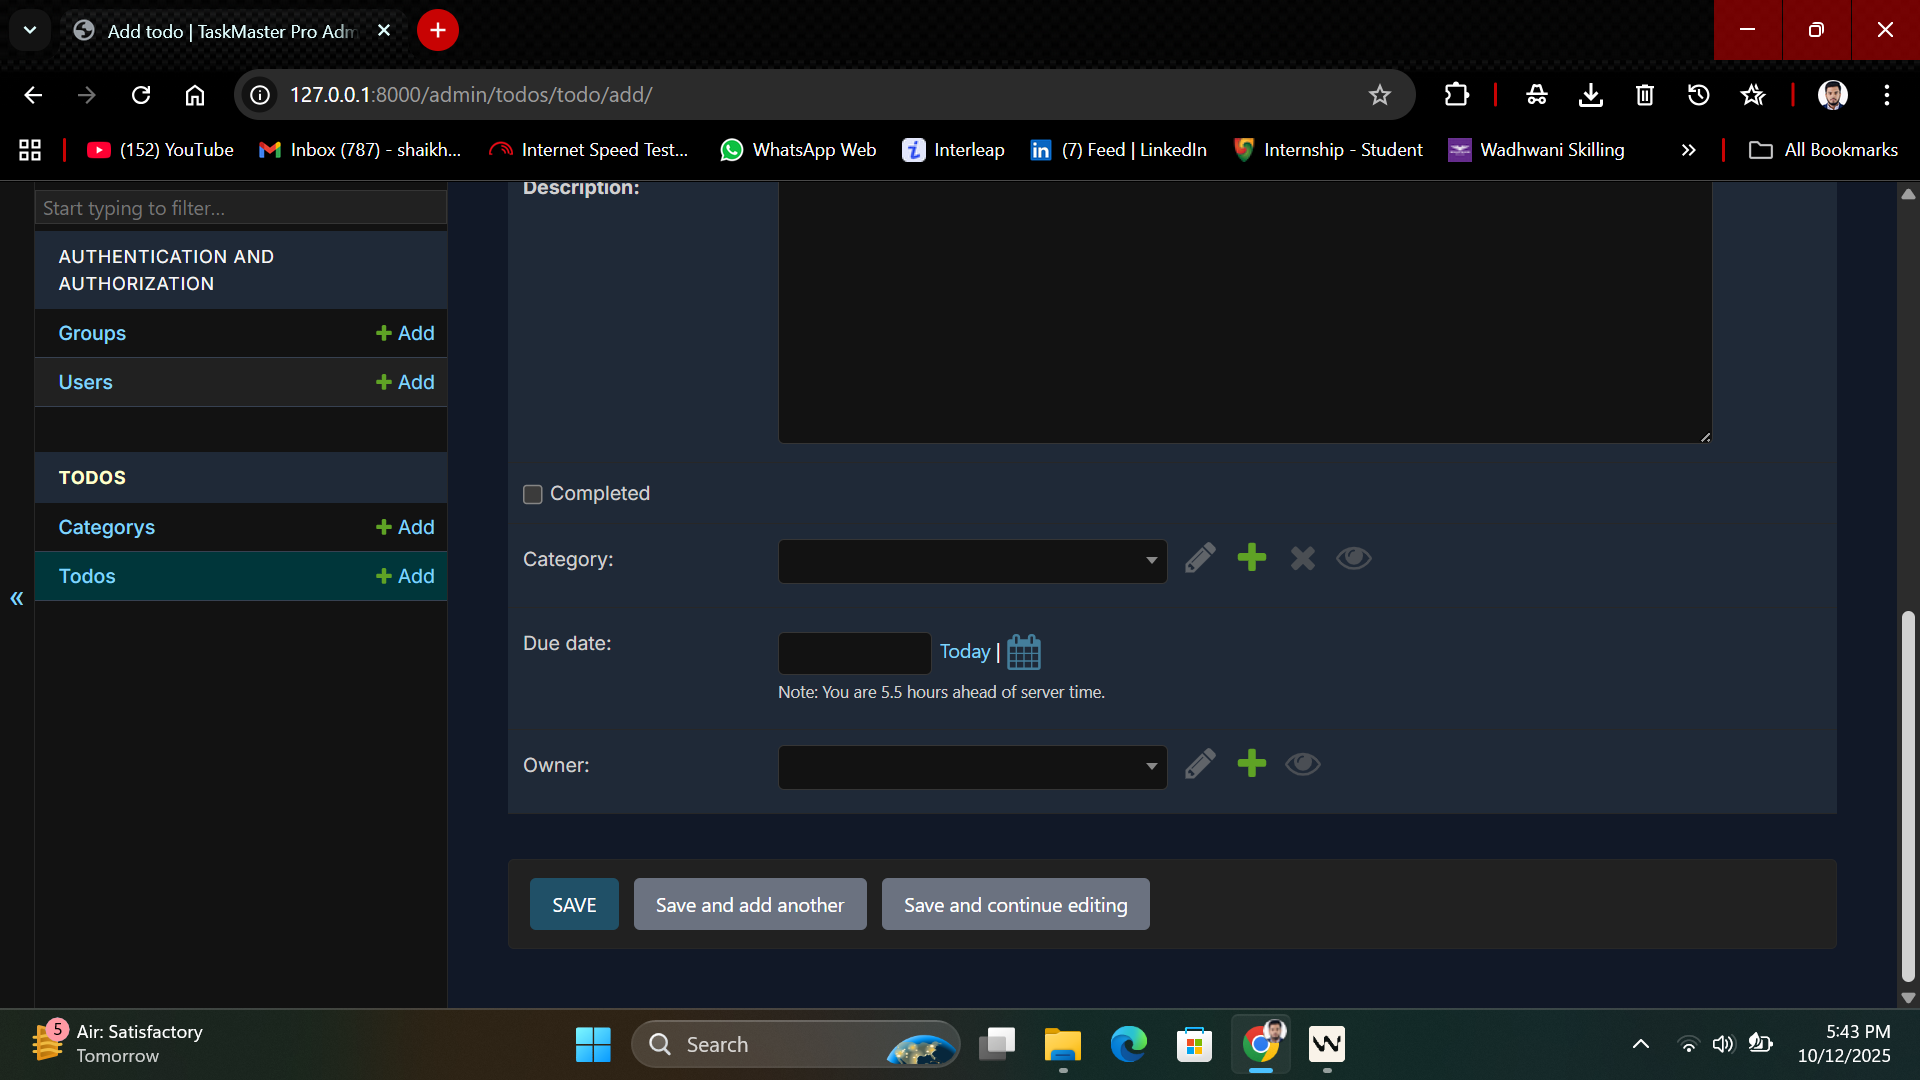Viewport: 1920px width, 1080px height.
Task: Click Add next to Users
Action: coord(405,382)
